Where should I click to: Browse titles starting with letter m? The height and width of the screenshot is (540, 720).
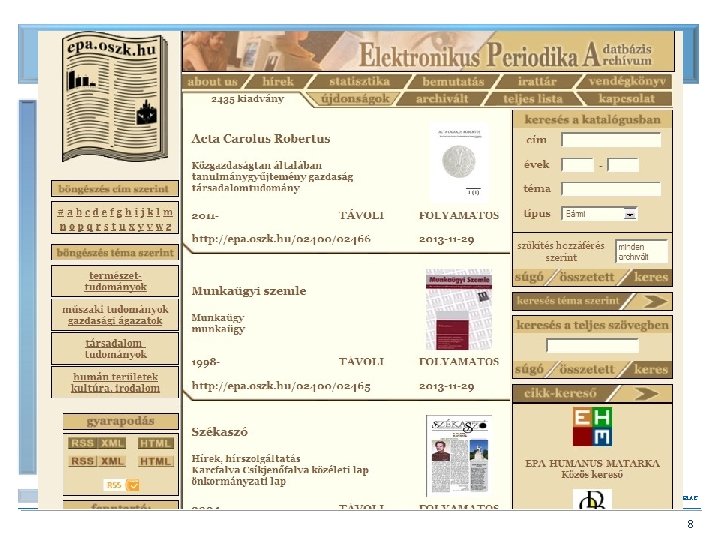(168, 213)
